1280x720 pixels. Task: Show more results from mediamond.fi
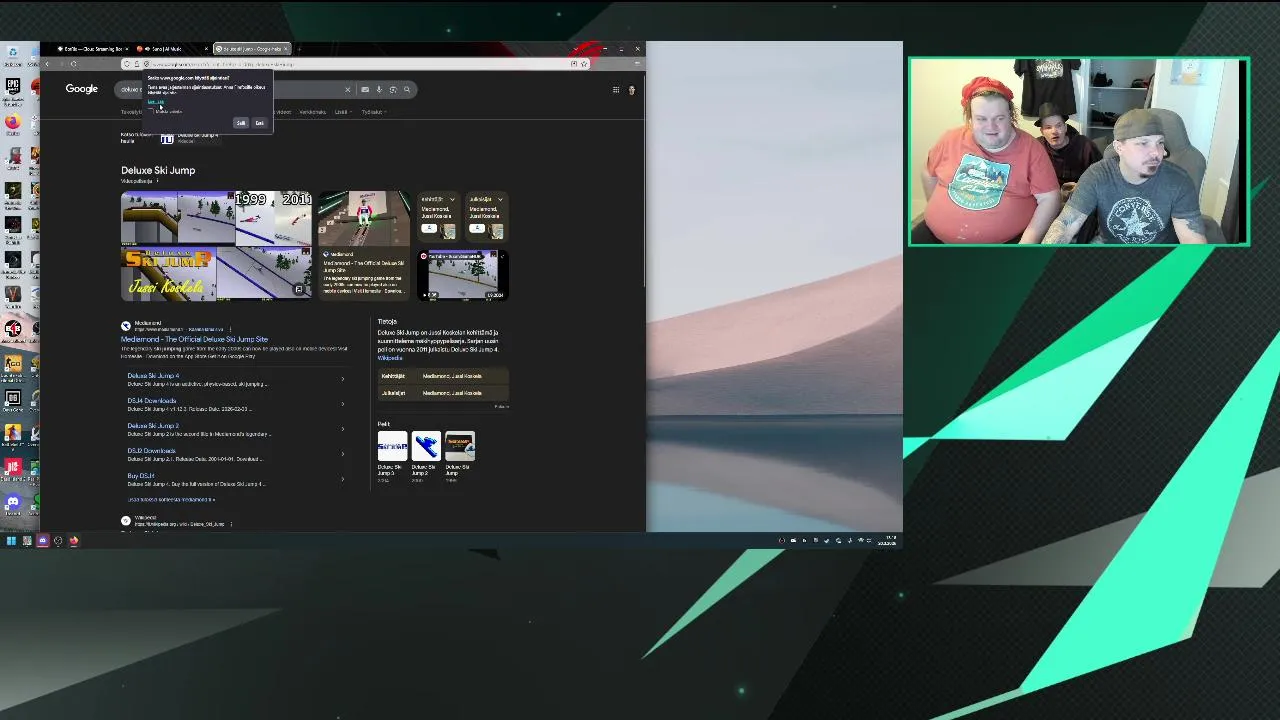(171, 499)
